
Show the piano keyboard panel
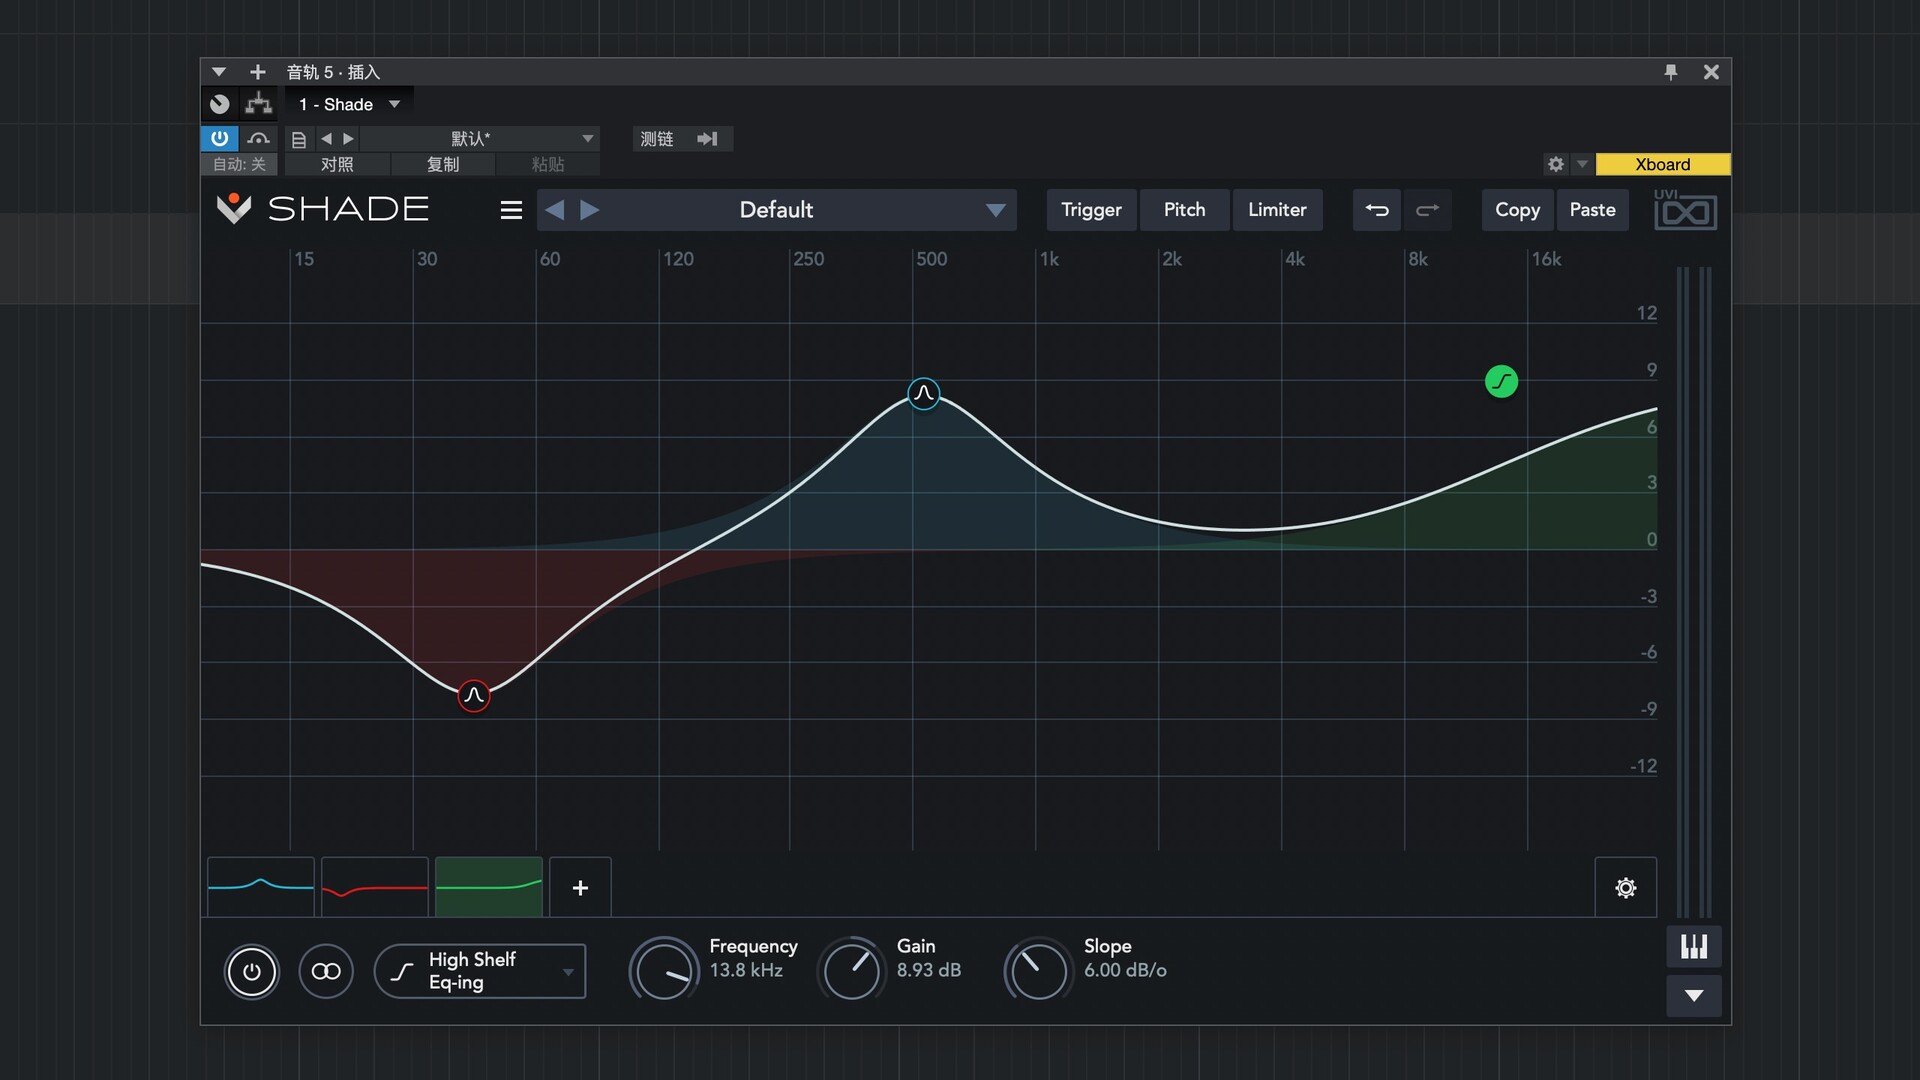coord(1694,946)
